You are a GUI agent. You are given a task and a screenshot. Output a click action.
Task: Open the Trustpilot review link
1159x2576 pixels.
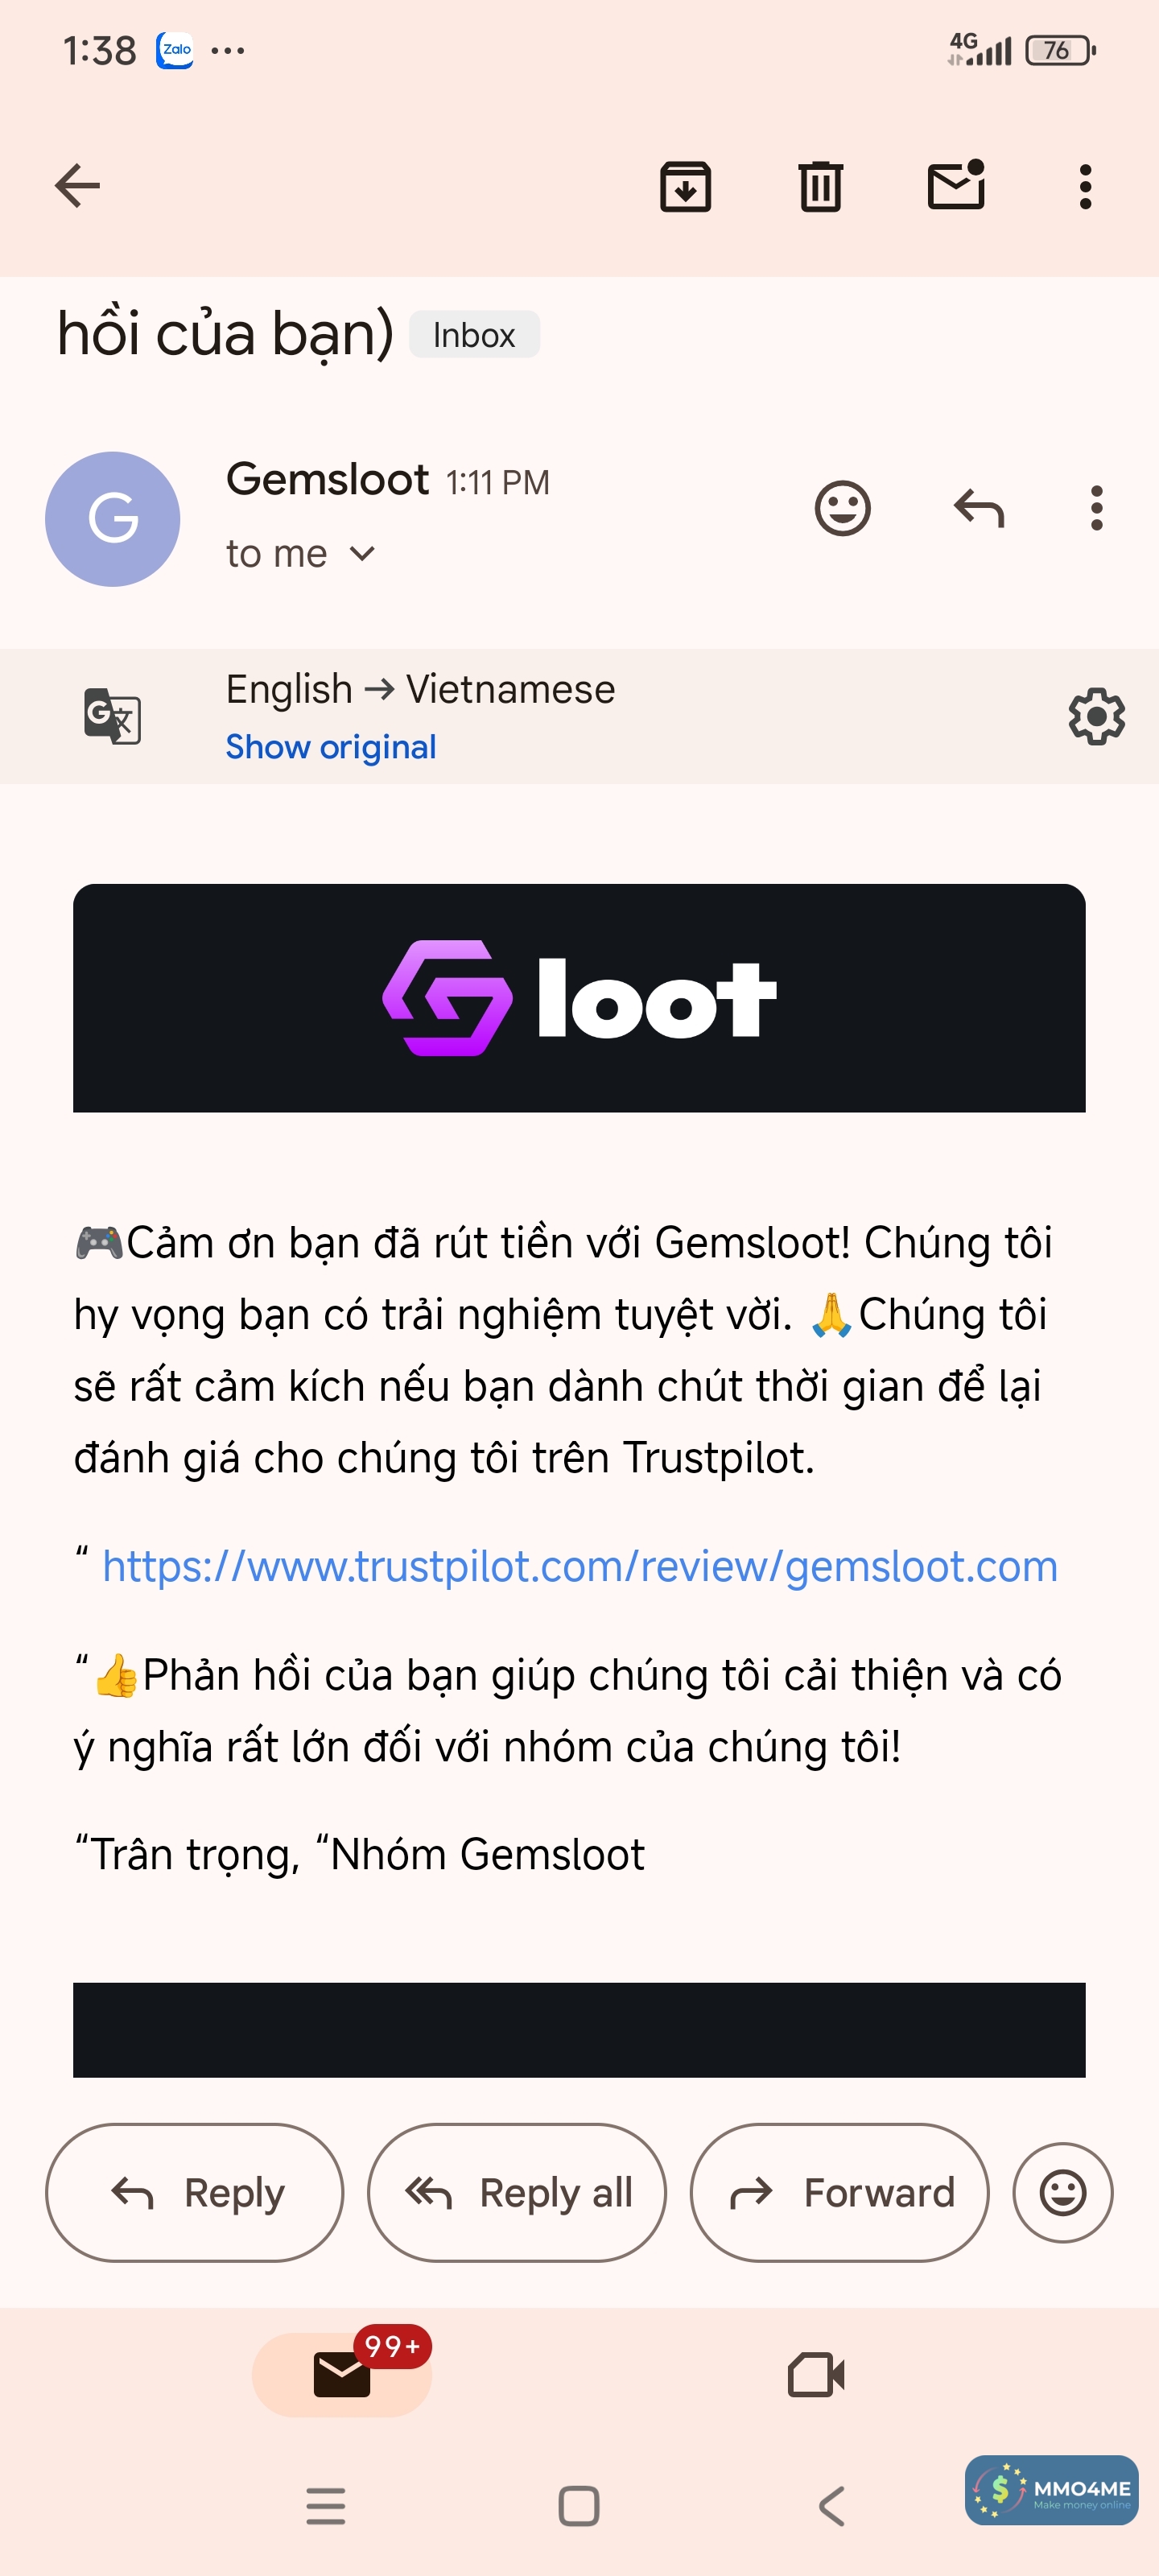tap(579, 1566)
